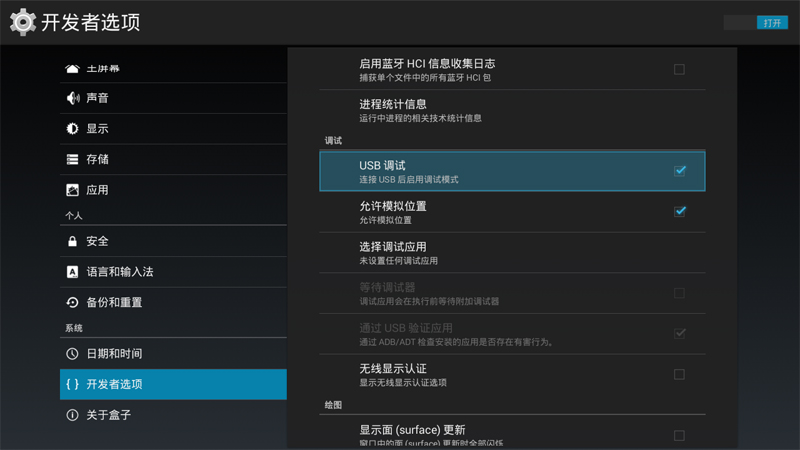The height and width of the screenshot is (450, 800).
Task: Click the restore icon next to 备份和重置
Action: pos(72,303)
